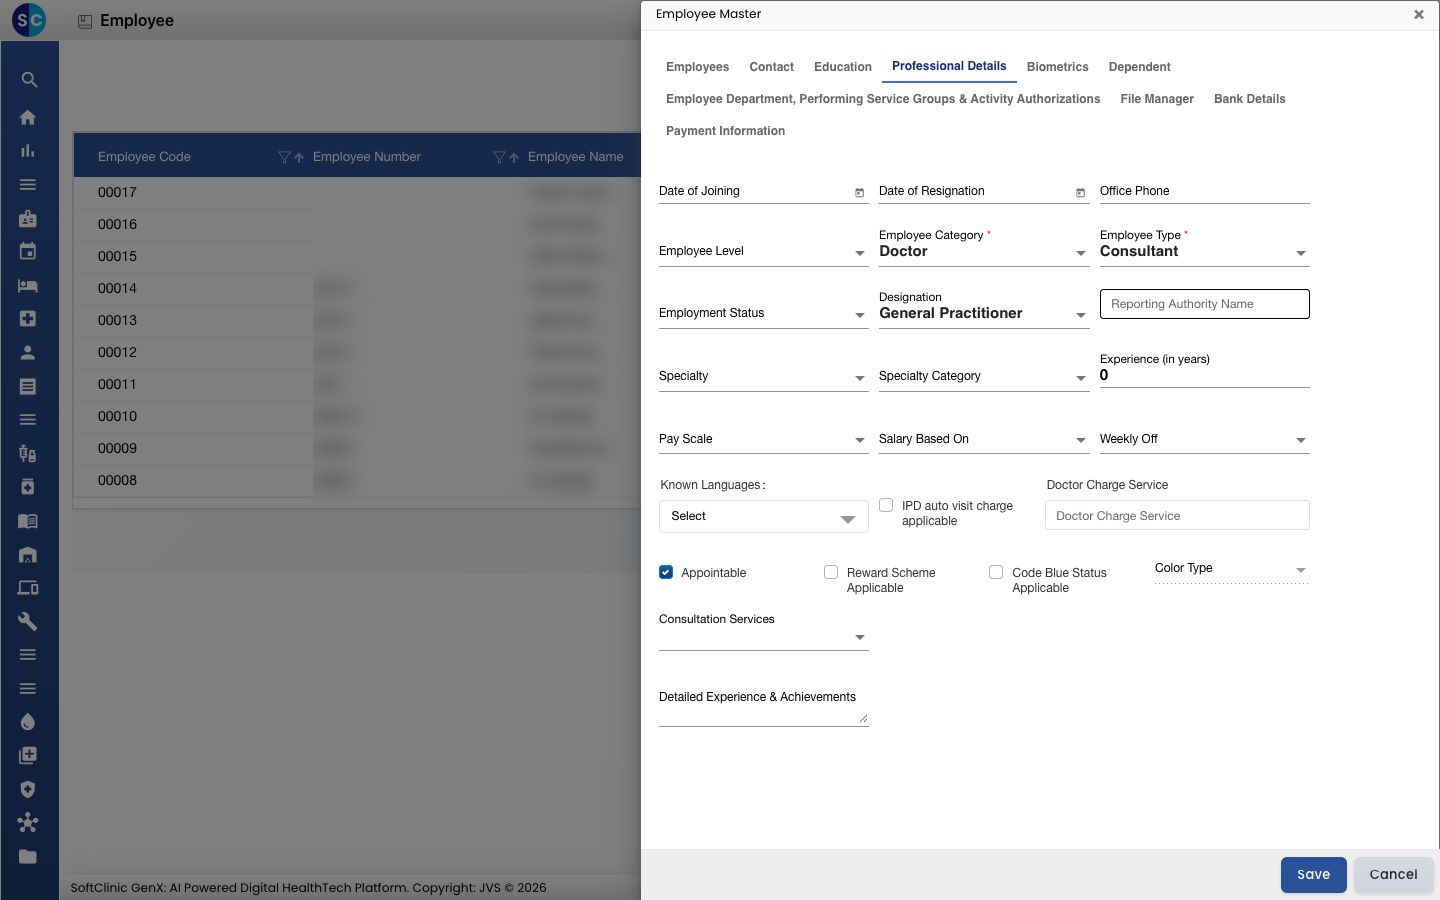1440x900 pixels.
Task: Open the Known Languages Select dropdown
Action: pos(764,517)
